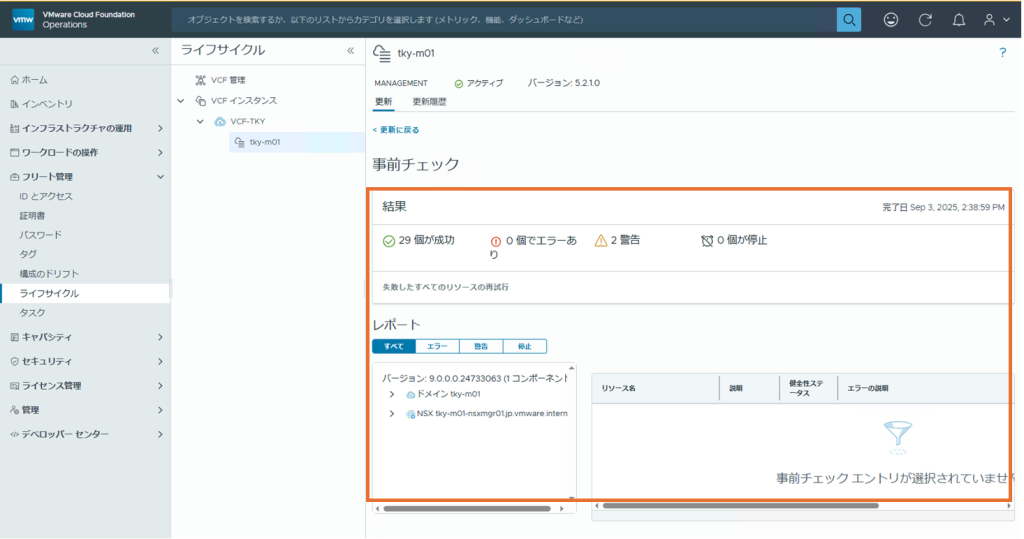The image size is (1024, 539).
Task: Collapse フリート管理 menu section
Action: point(160,176)
